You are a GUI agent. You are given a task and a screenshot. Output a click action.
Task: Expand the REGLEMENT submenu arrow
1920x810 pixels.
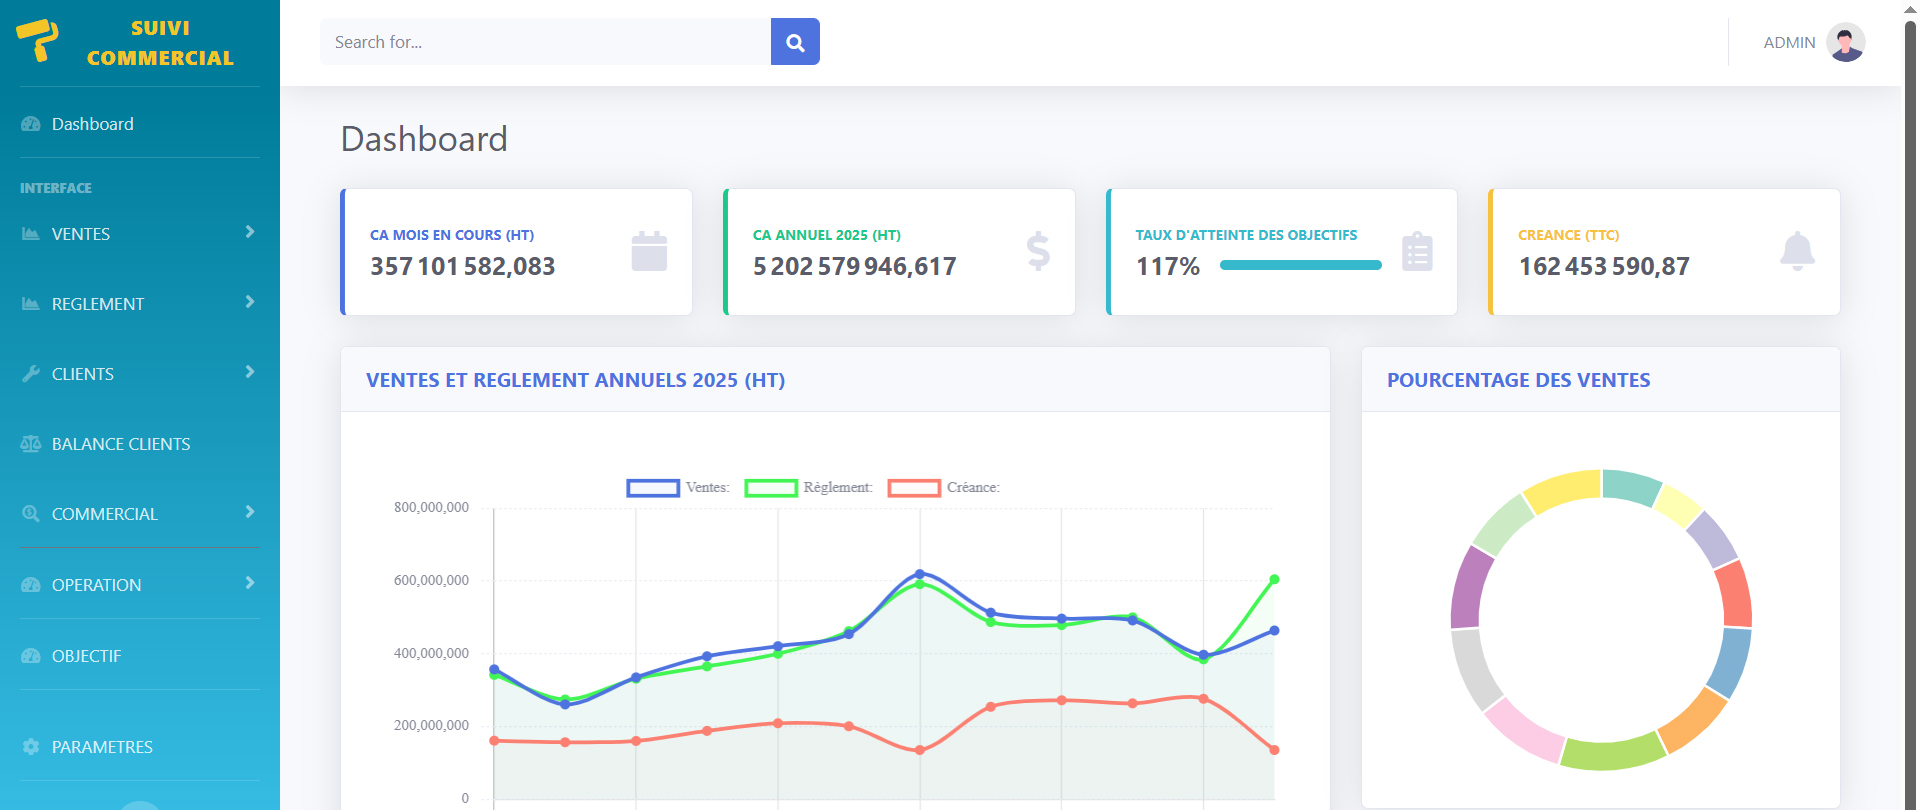pos(249,302)
